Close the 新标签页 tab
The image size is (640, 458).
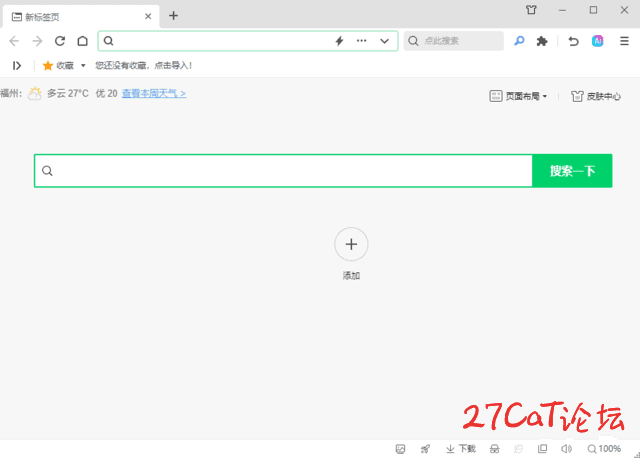tap(148, 16)
